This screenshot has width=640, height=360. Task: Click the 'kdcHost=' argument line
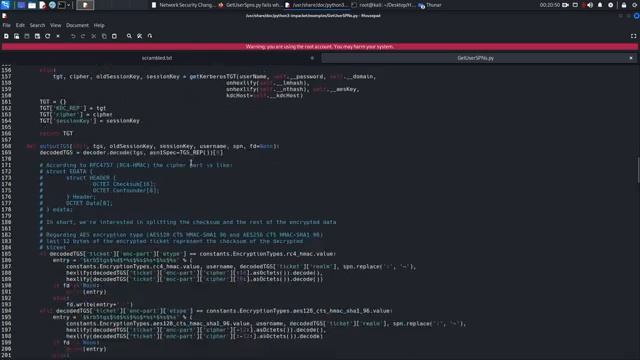pos(264,96)
